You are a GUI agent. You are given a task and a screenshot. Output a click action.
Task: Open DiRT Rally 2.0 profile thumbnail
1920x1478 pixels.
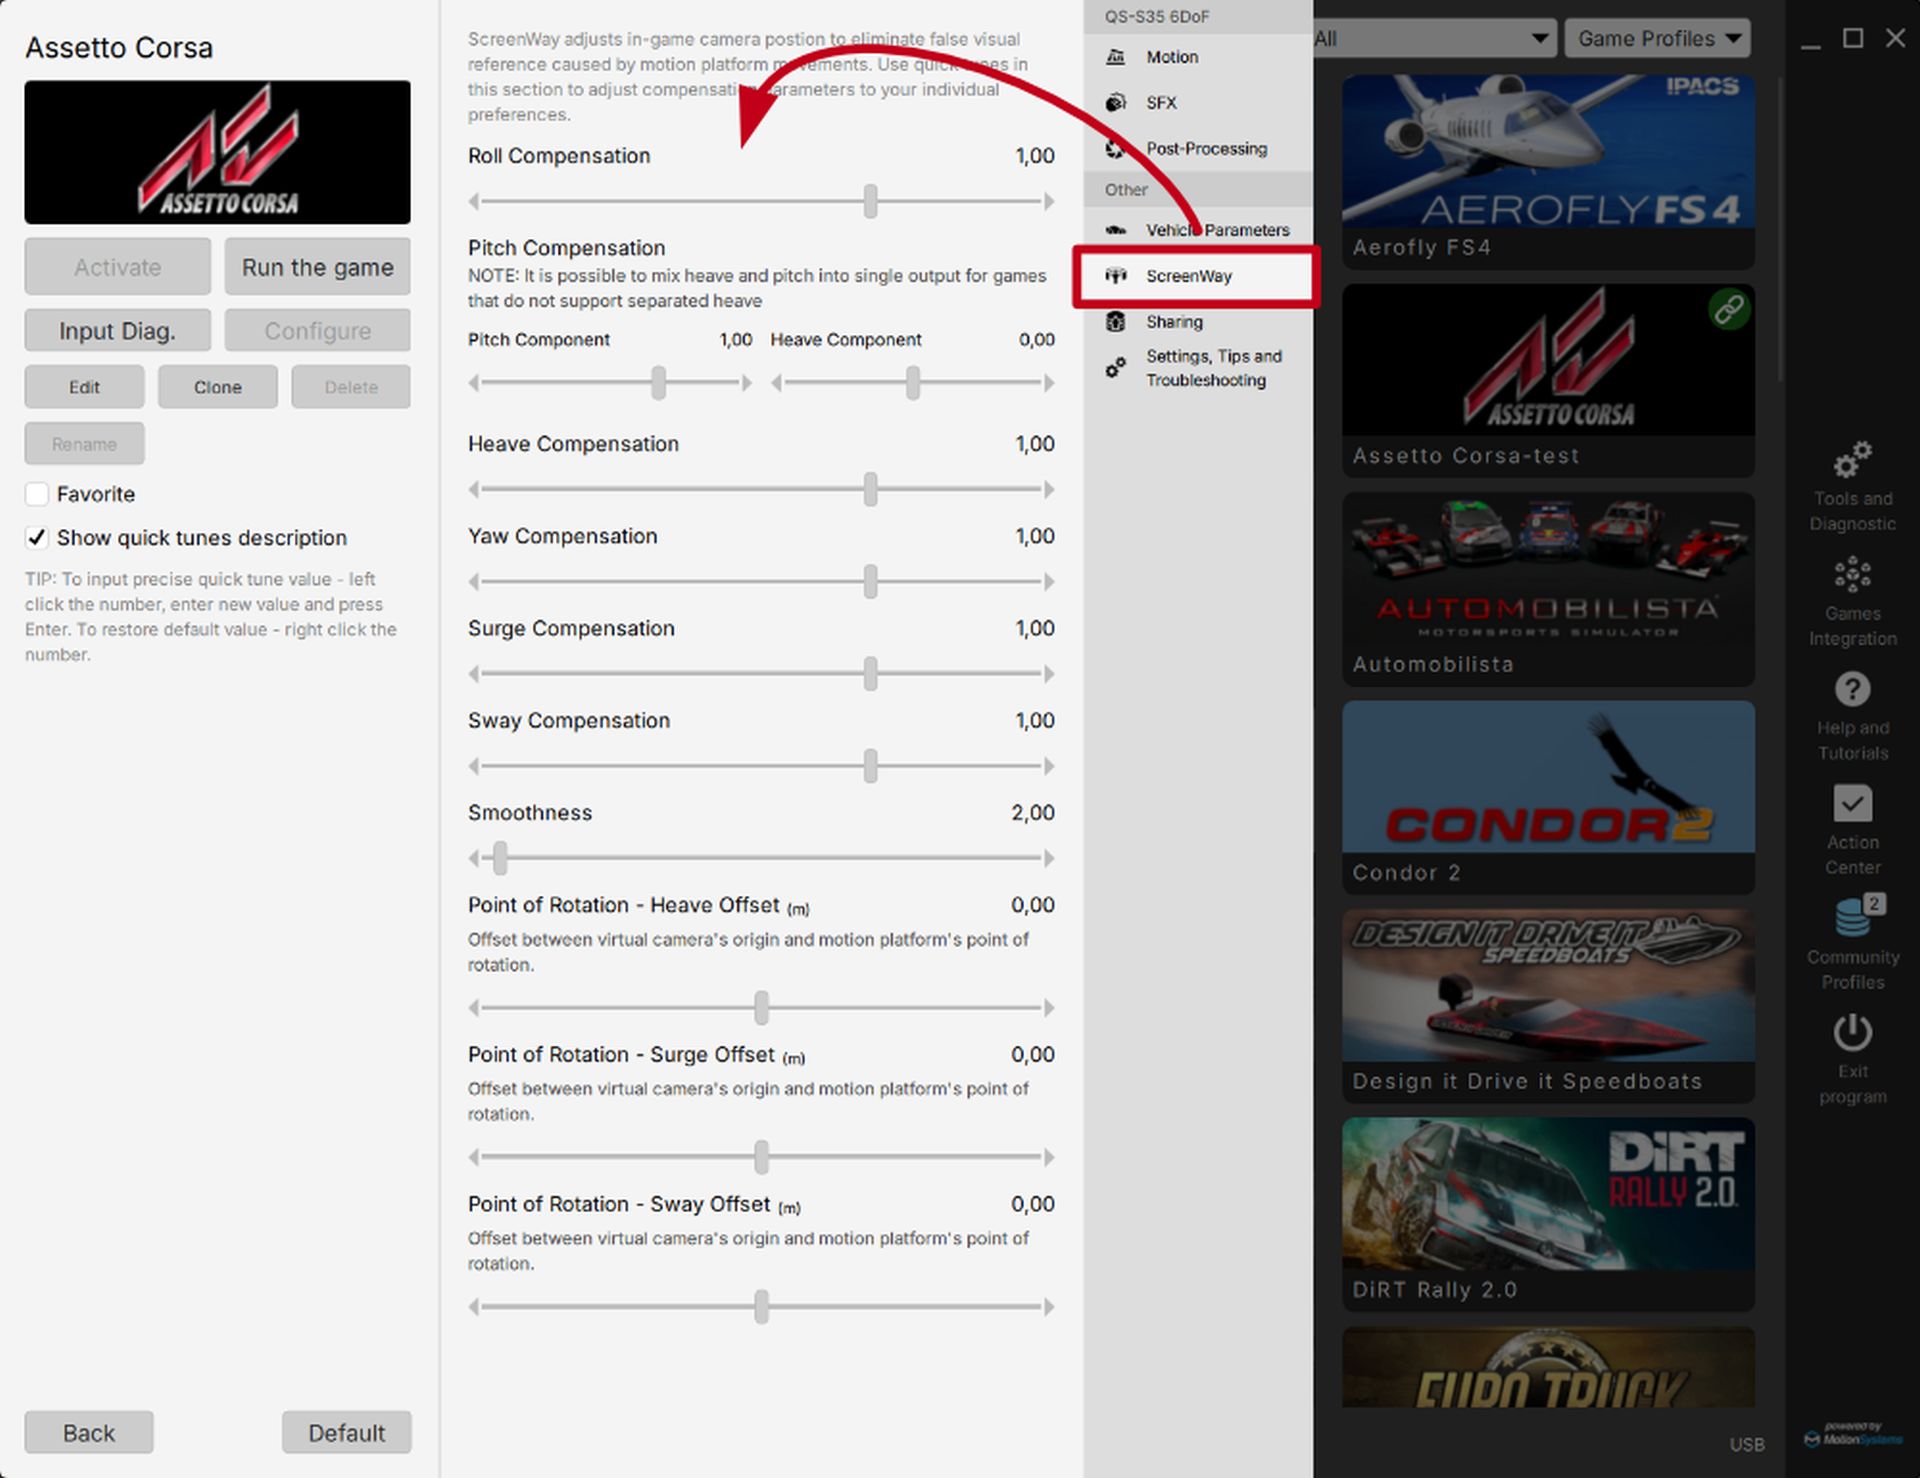click(x=1548, y=1194)
